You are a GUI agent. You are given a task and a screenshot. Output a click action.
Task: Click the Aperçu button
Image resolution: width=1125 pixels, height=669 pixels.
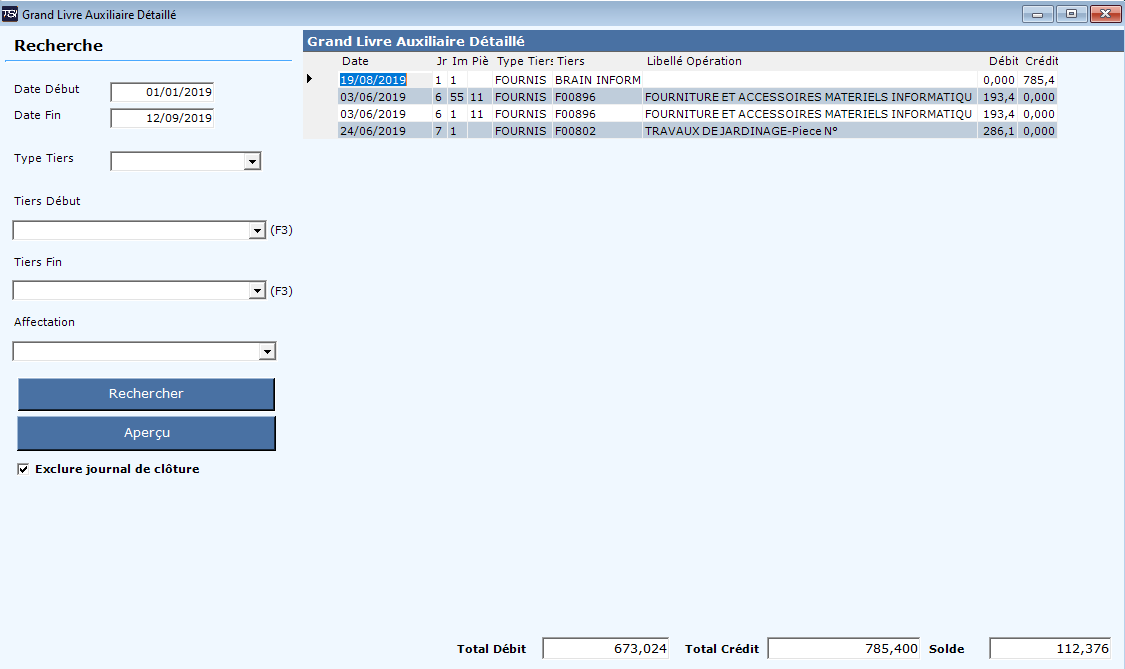(x=146, y=434)
